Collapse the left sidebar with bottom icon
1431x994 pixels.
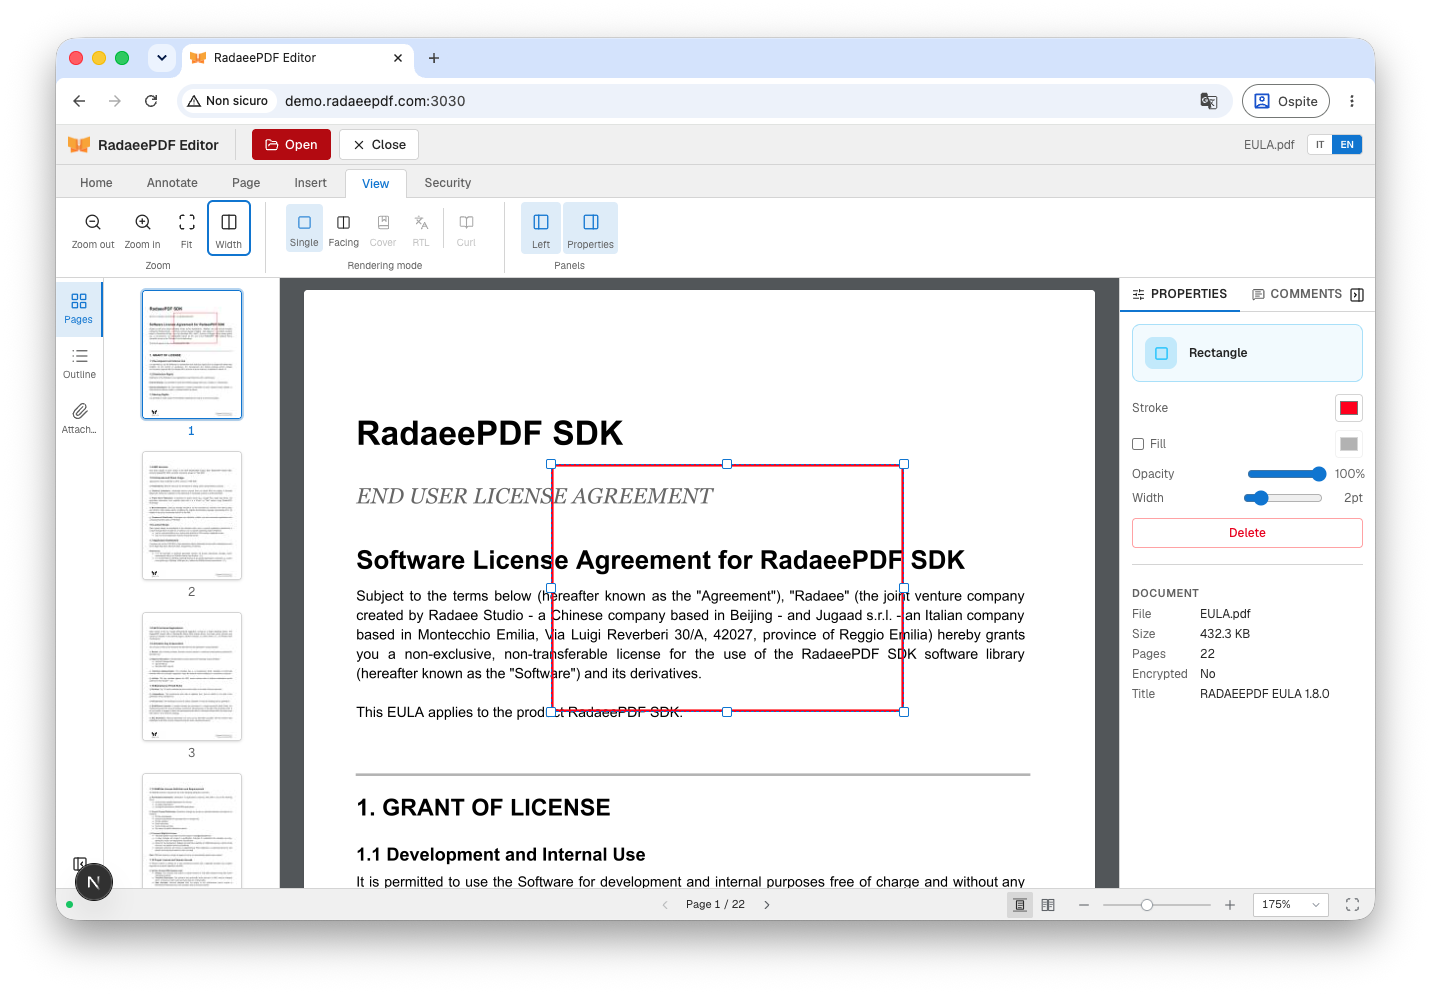point(80,864)
